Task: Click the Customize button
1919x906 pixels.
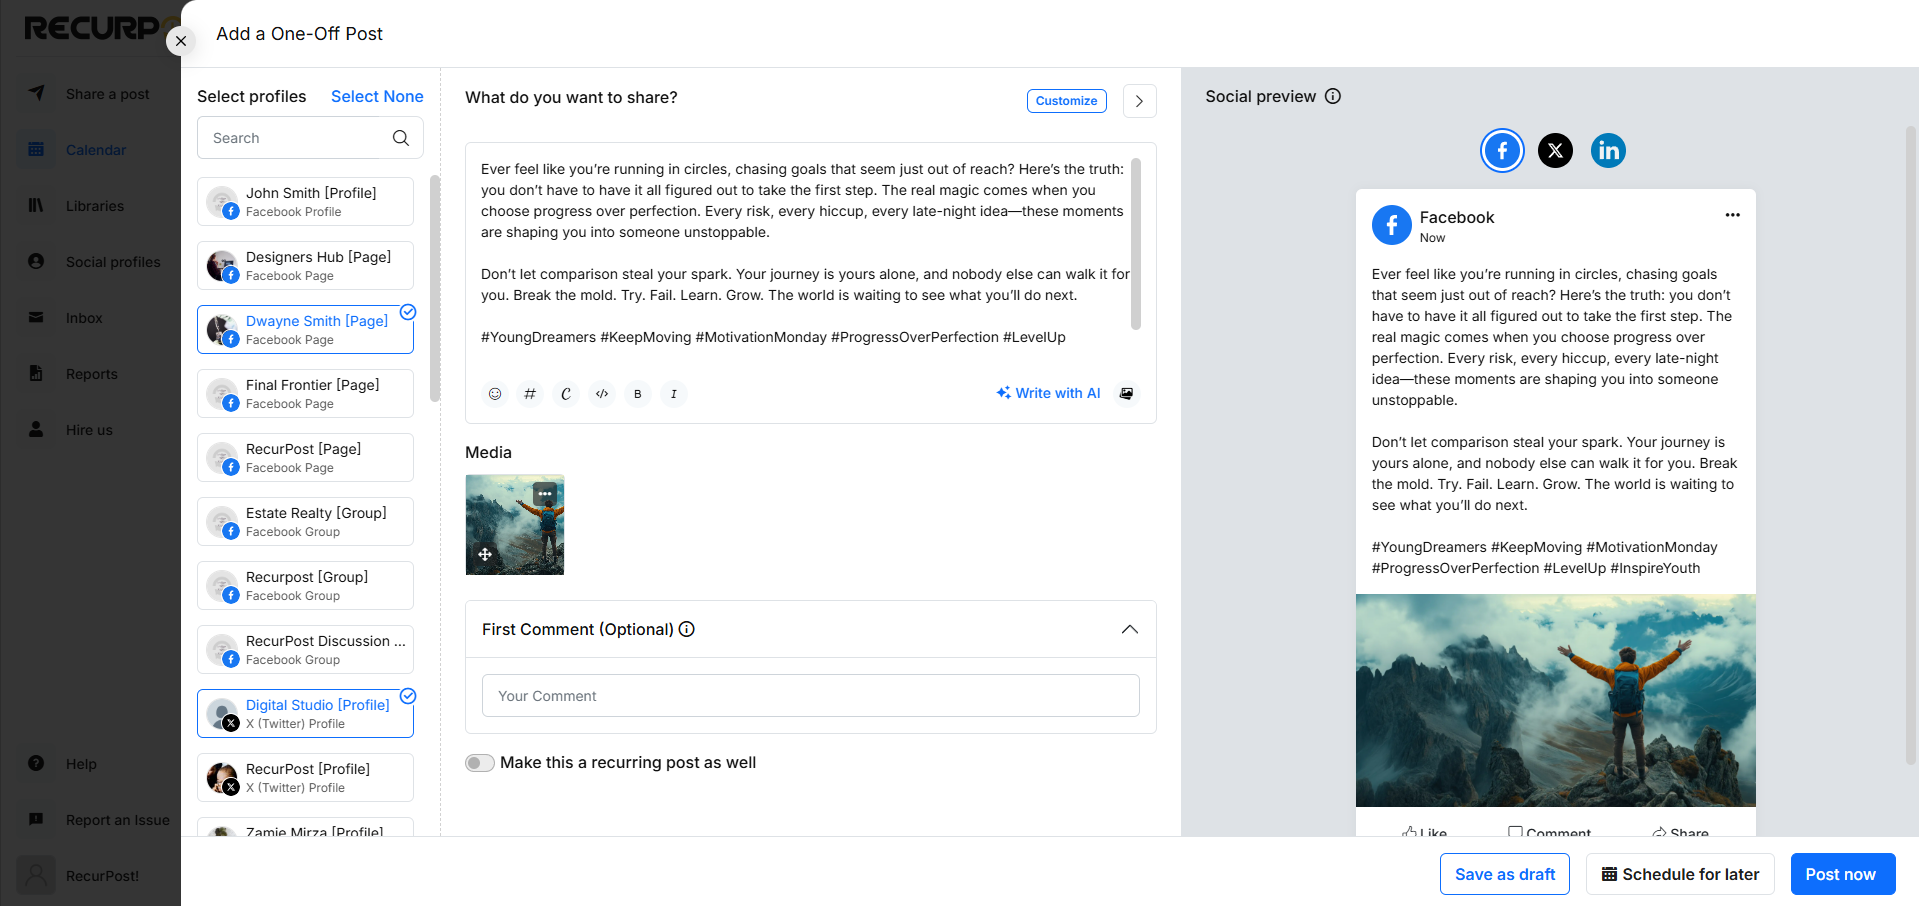Action: (x=1067, y=101)
